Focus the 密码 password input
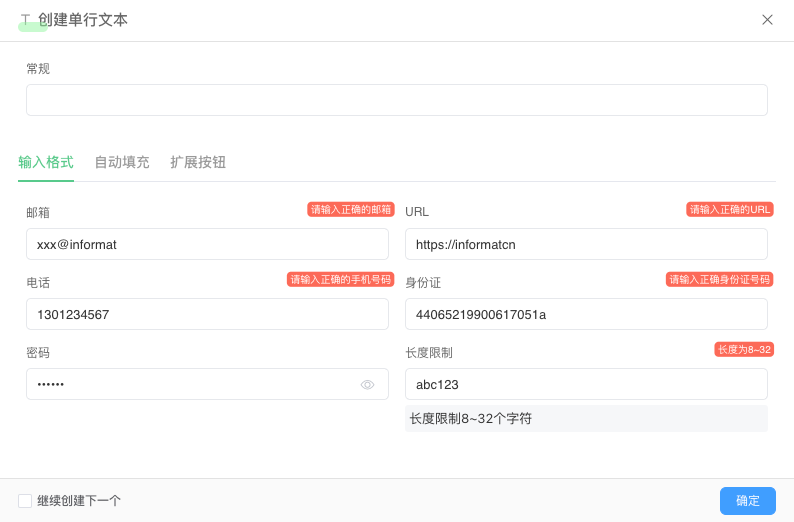Image resolution: width=794 pixels, height=522 pixels. (x=190, y=384)
